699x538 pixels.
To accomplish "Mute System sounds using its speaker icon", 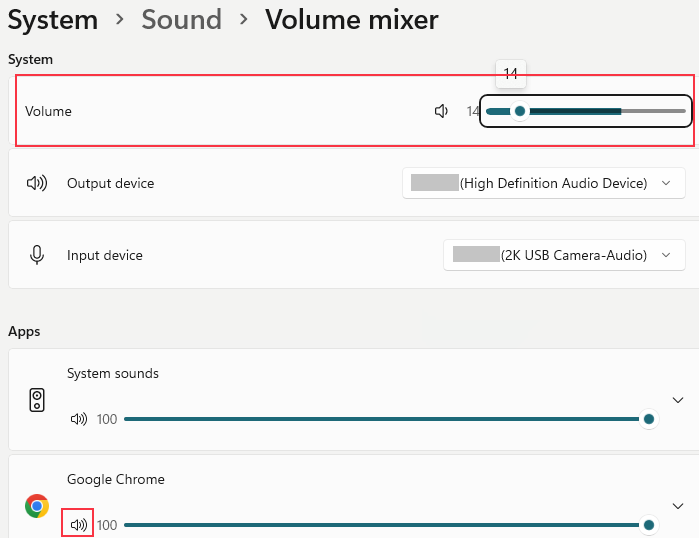I will [x=79, y=419].
